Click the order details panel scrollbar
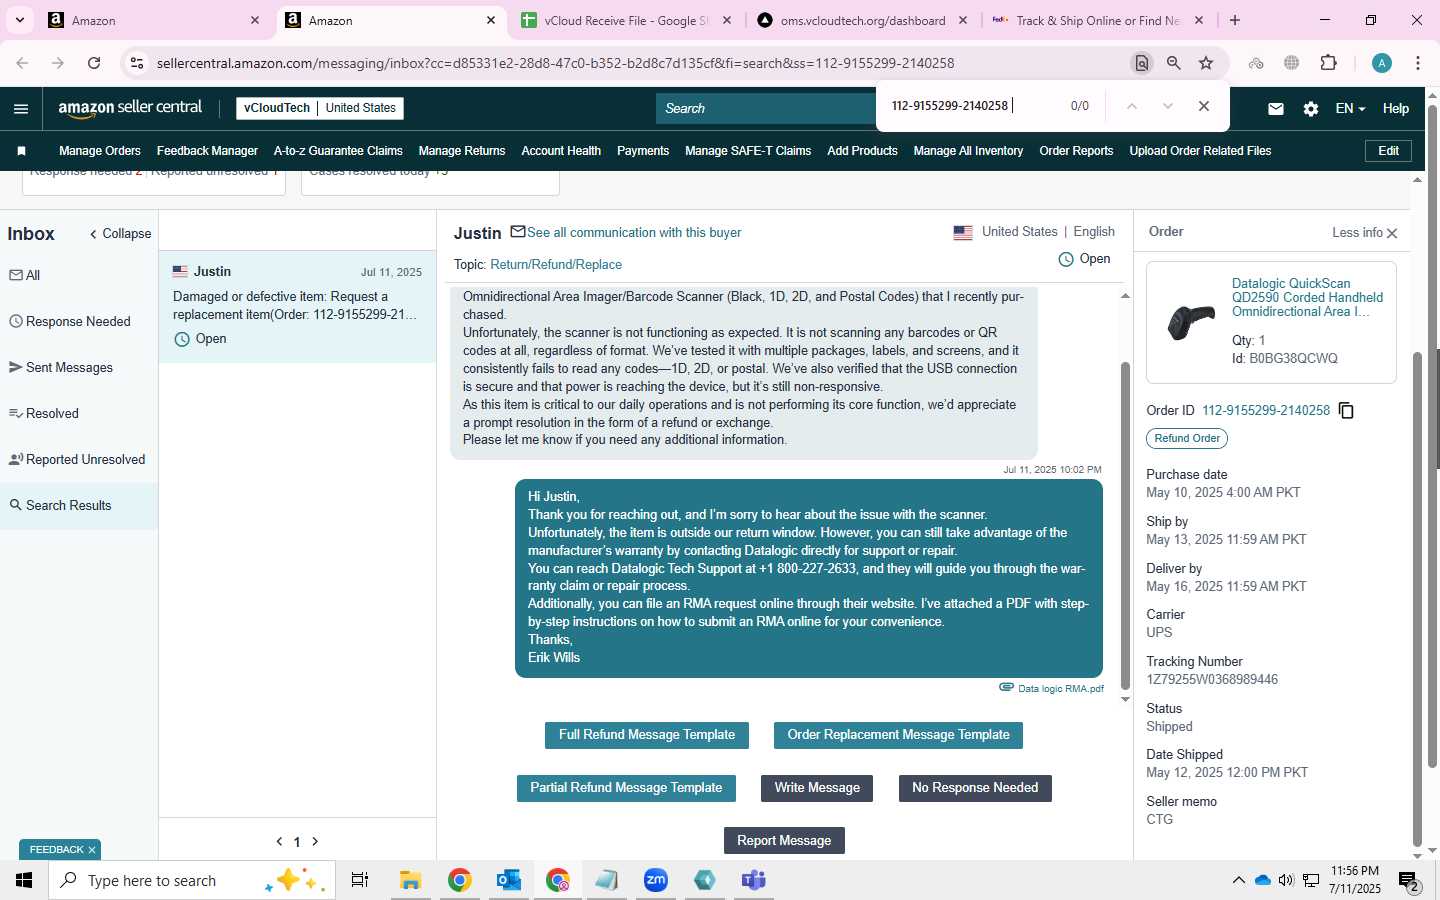The width and height of the screenshot is (1440, 900). pos(1416,600)
